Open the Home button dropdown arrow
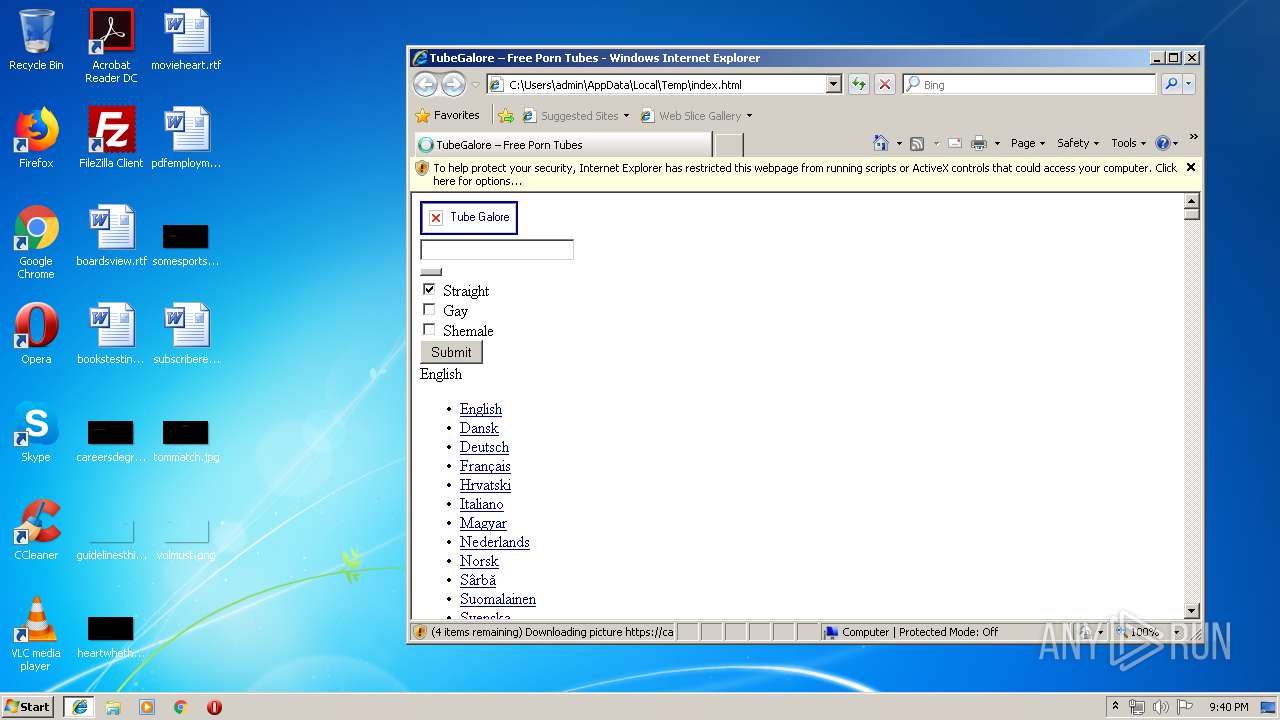 coord(898,144)
